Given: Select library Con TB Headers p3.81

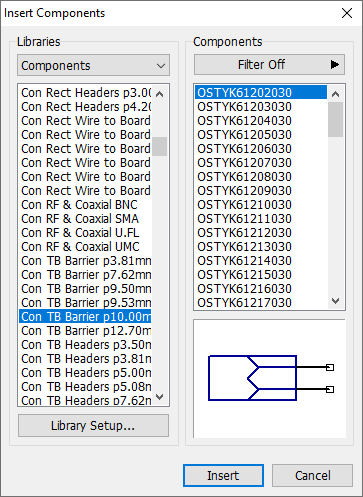Looking at the screenshot, I should (x=86, y=359).
